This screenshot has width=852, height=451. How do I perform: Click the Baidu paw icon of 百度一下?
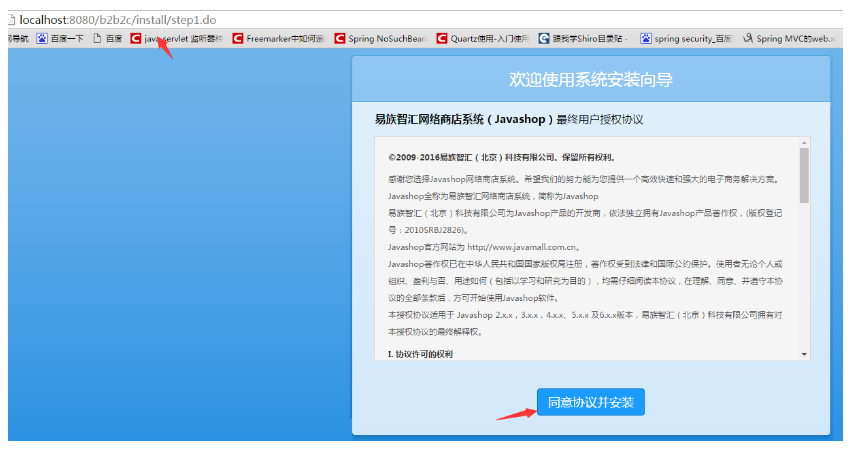pyautogui.click(x=42, y=39)
